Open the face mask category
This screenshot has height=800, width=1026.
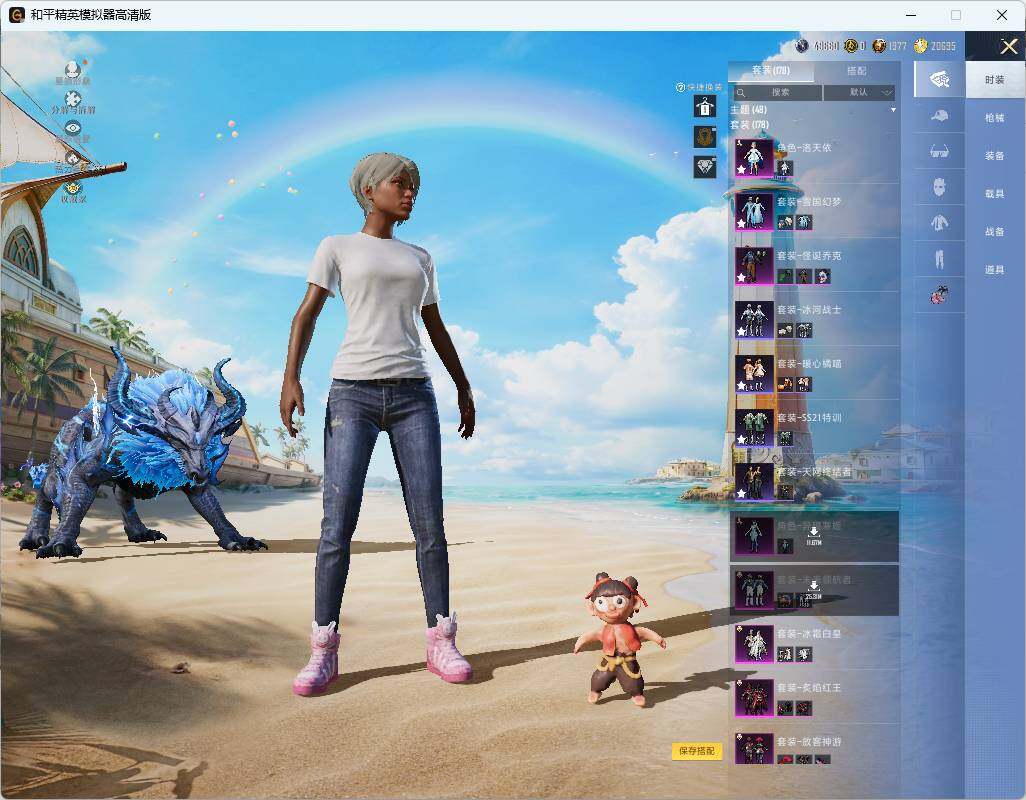pyautogui.click(x=939, y=188)
